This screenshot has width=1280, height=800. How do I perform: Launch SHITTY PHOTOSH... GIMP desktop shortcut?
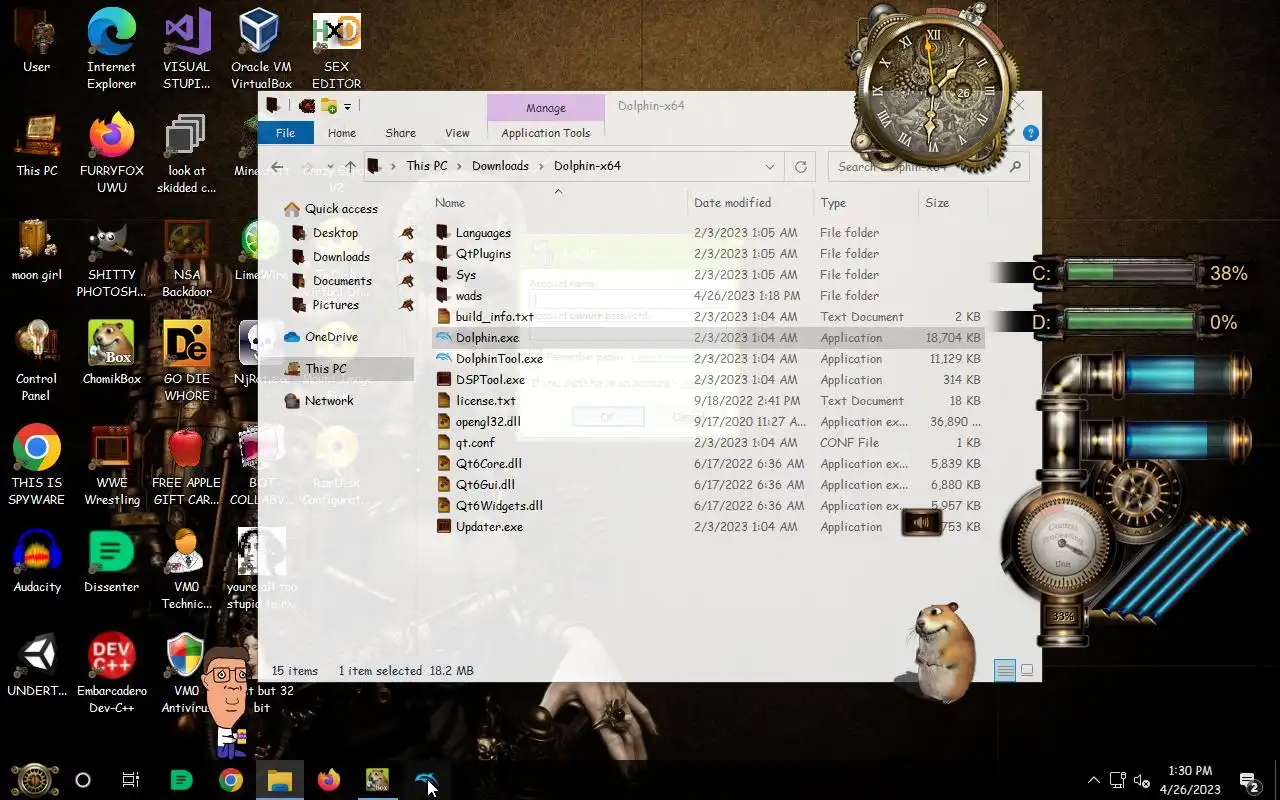111,258
